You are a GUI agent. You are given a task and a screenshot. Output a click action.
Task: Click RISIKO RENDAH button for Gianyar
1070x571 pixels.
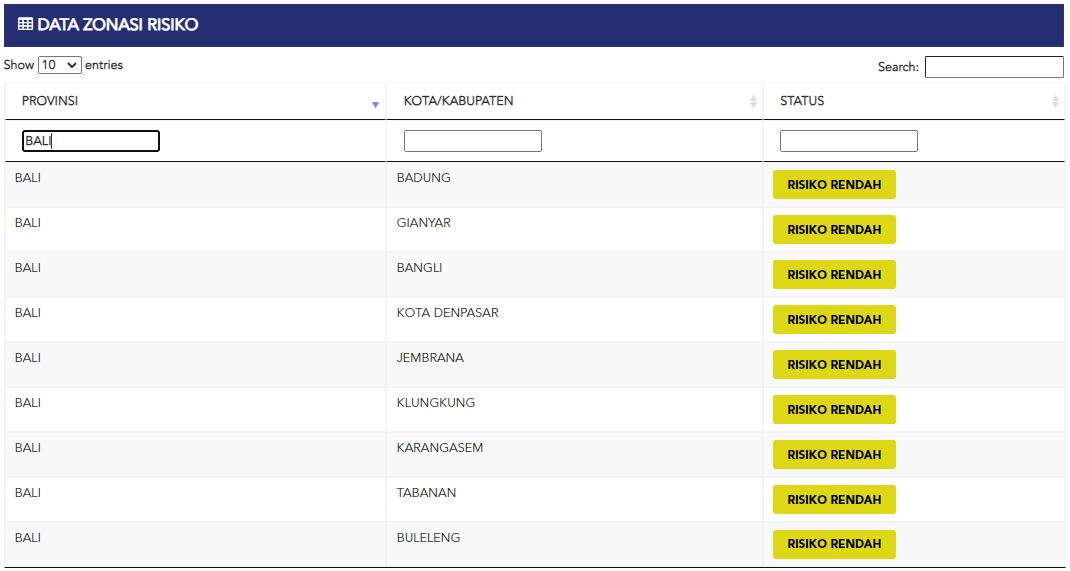click(834, 230)
